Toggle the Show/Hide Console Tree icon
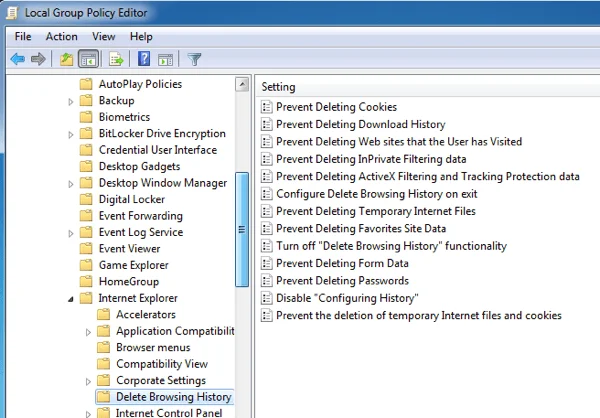This screenshot has height=418, width=600. [x=88, y=59]
